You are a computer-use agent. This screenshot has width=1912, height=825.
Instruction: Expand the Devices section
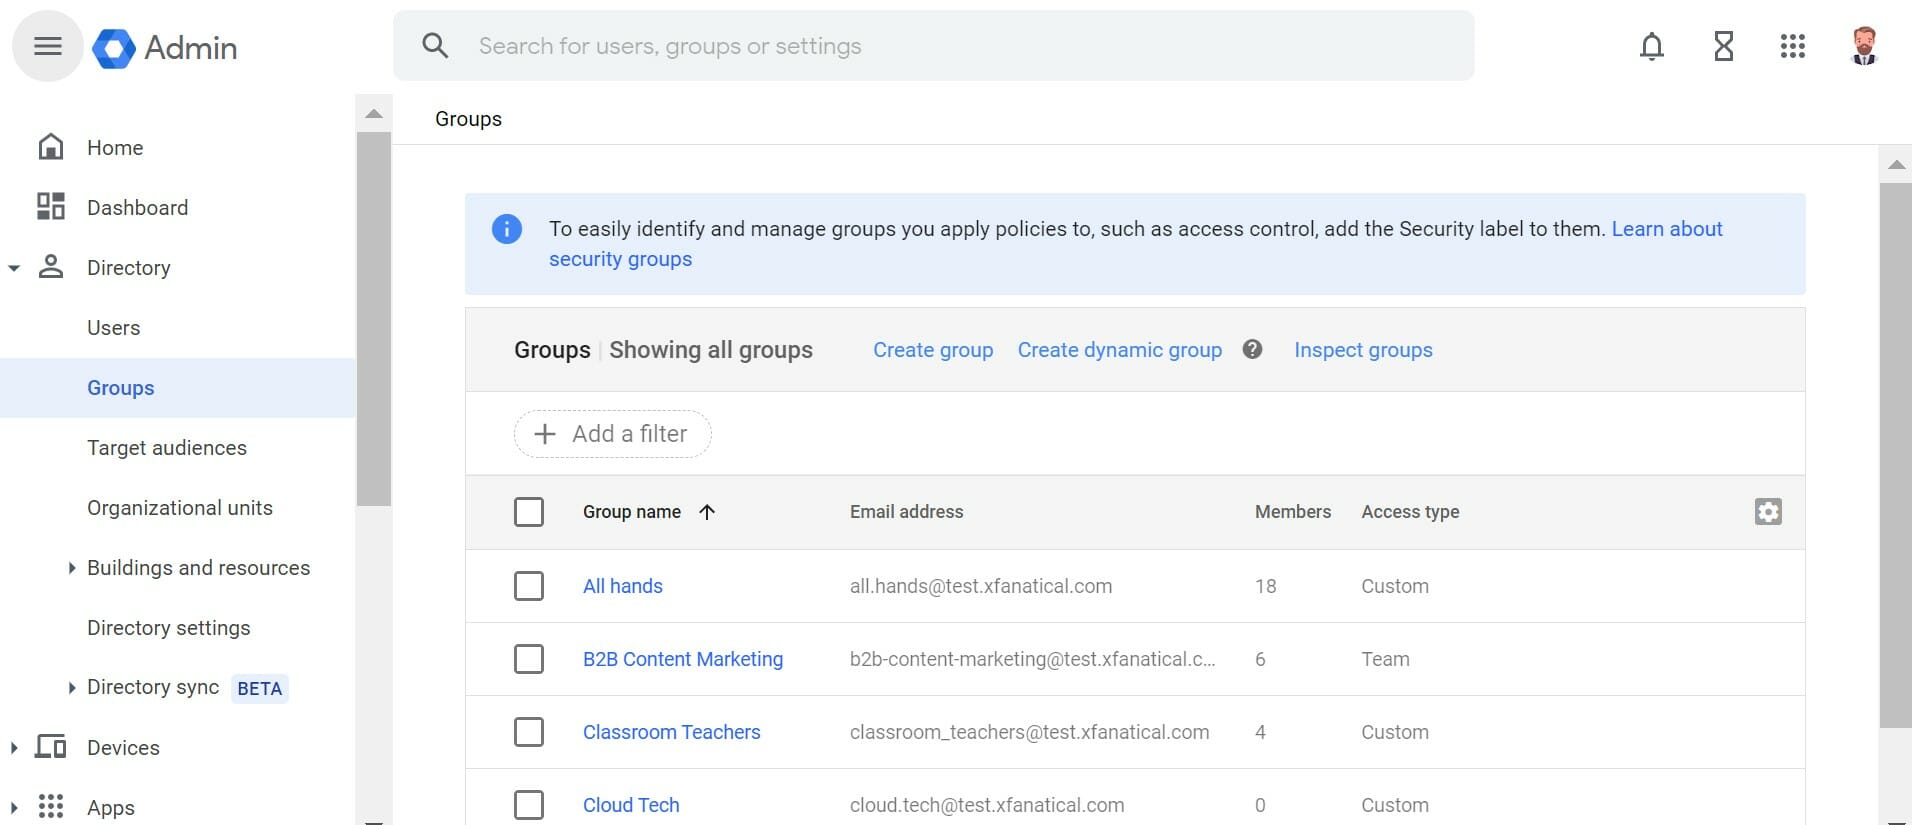point(13,748)
